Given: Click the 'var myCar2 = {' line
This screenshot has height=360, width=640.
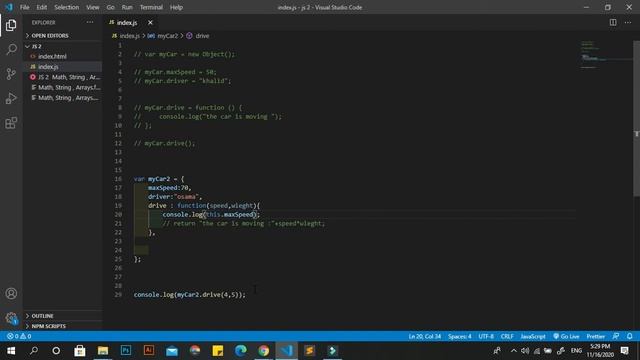Looking at the screenshot, I should (159, 179).
